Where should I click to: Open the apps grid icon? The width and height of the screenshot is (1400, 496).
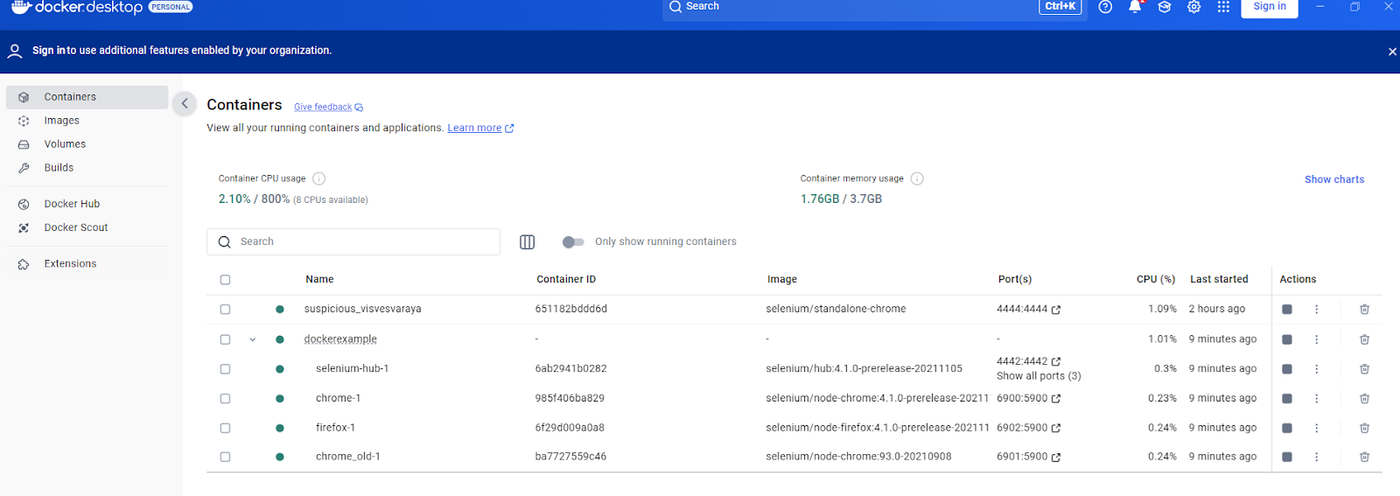(1223, 6)
